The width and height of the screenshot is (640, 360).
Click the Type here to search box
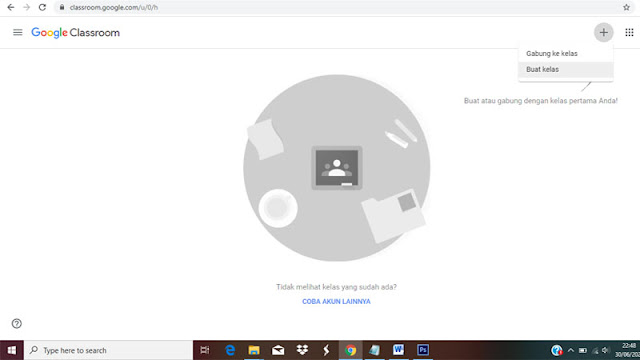point(108,350)
